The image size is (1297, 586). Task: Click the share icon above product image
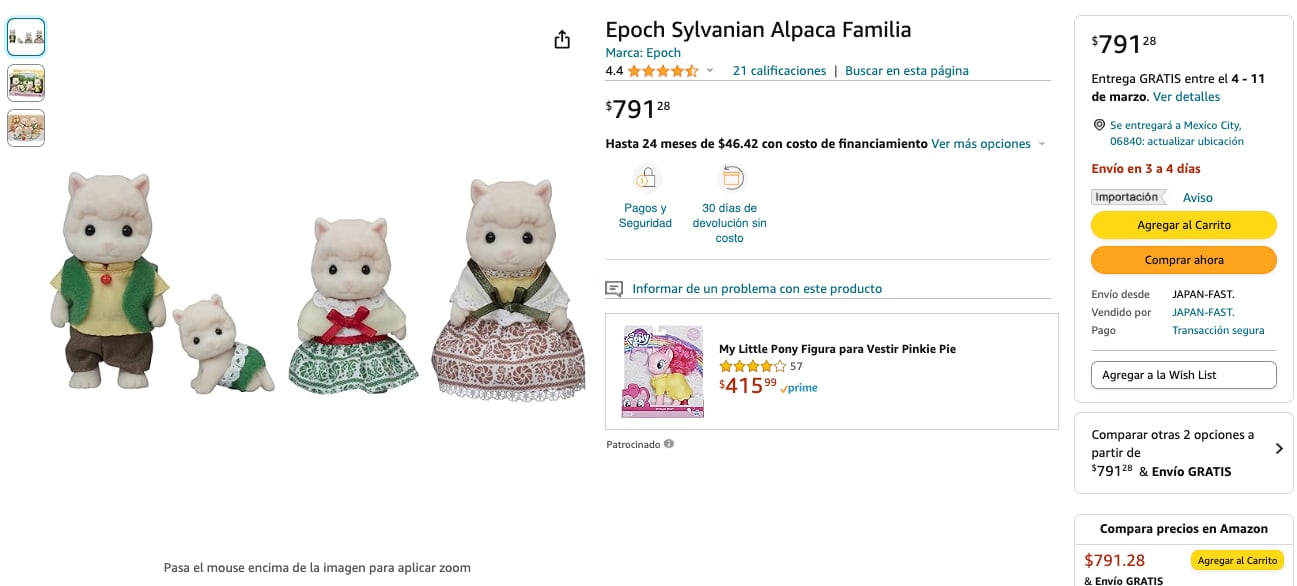pyautogui.click(x=562, y=40)
